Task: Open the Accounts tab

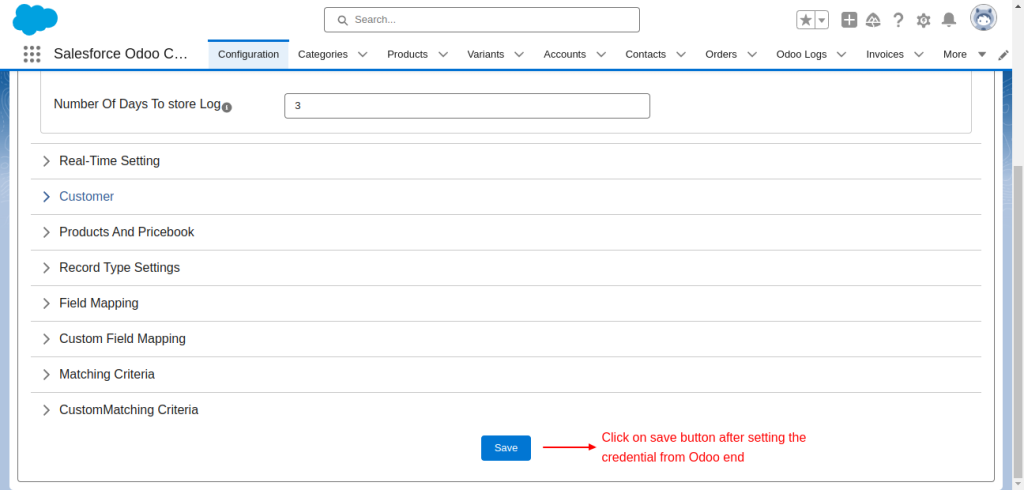Action: pos(564,54)
